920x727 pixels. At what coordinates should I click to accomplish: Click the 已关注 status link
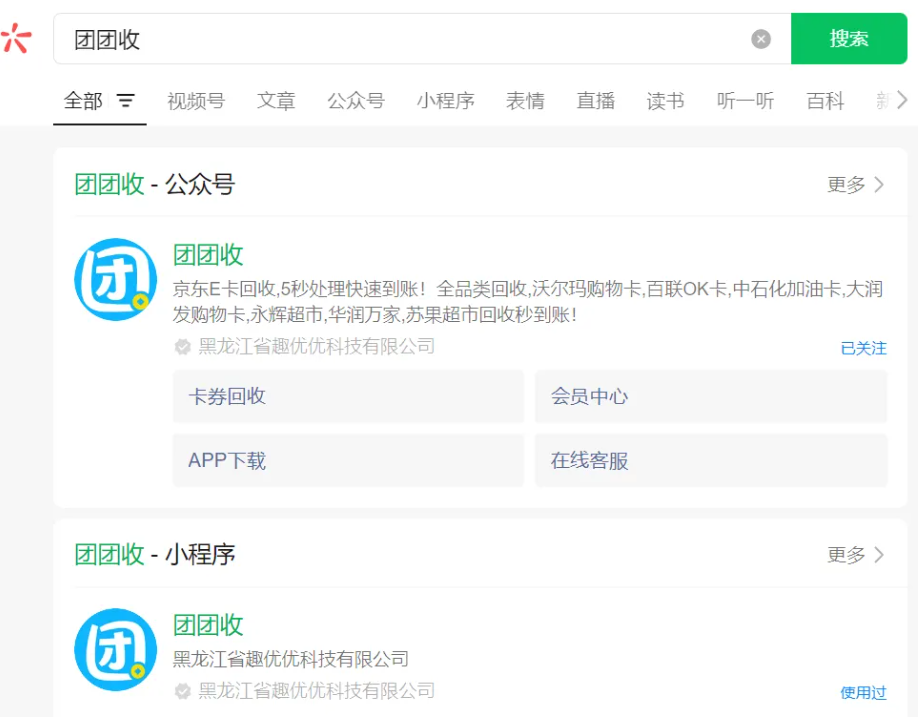863,348
